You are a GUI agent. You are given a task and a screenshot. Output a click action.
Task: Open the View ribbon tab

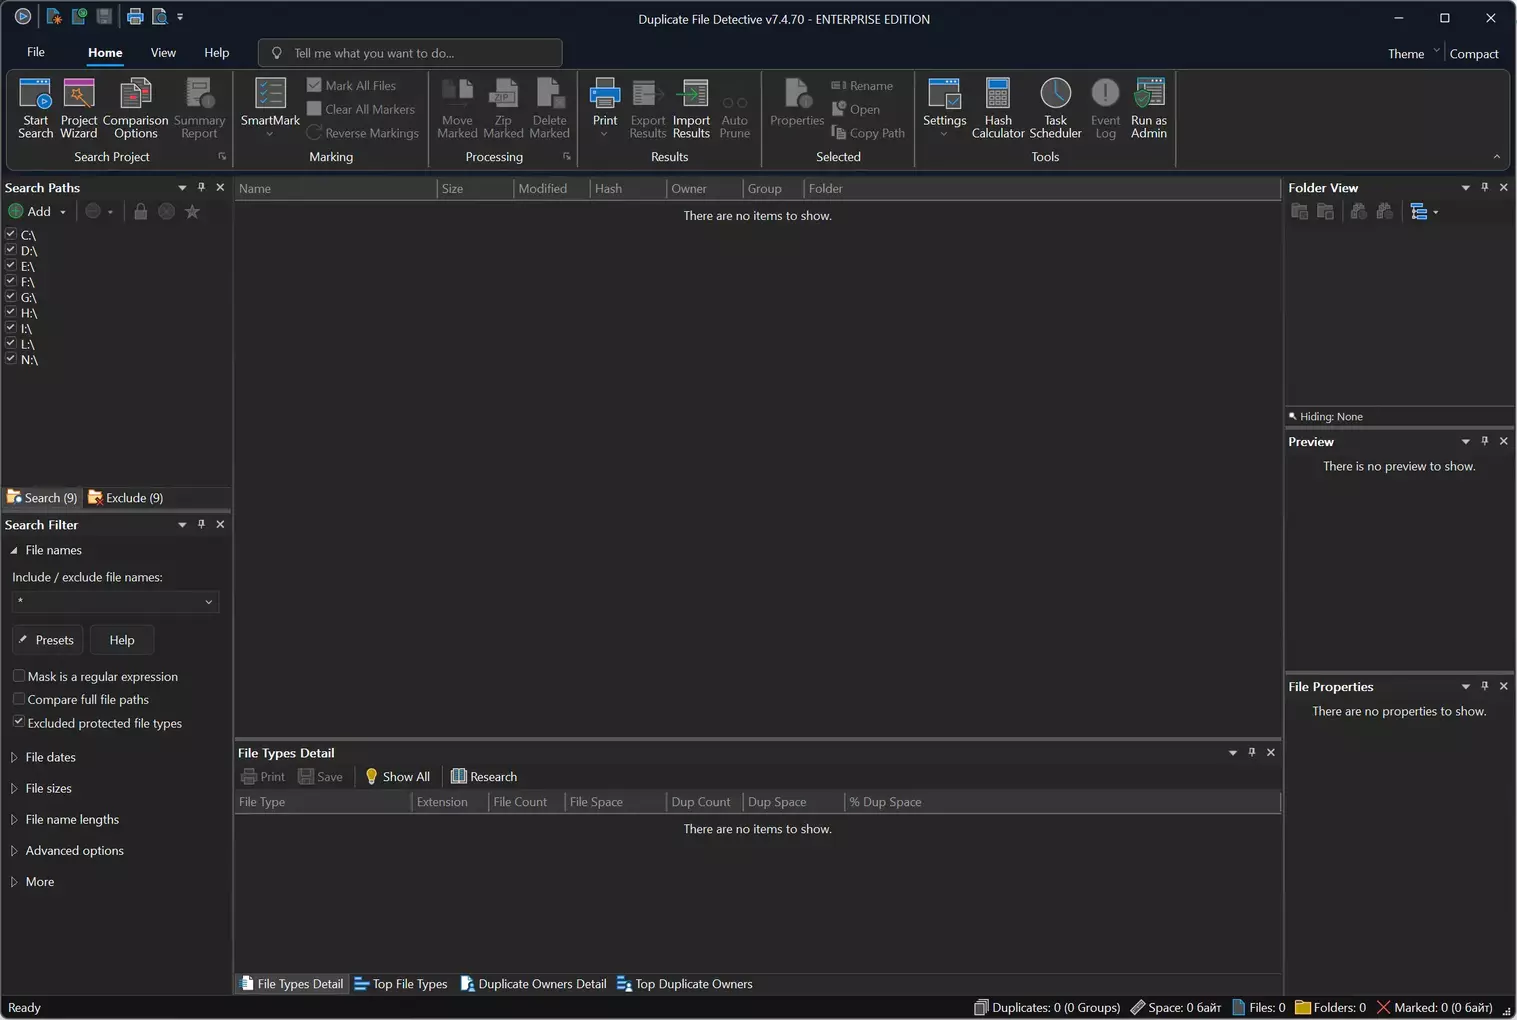[x=163, y=53]
